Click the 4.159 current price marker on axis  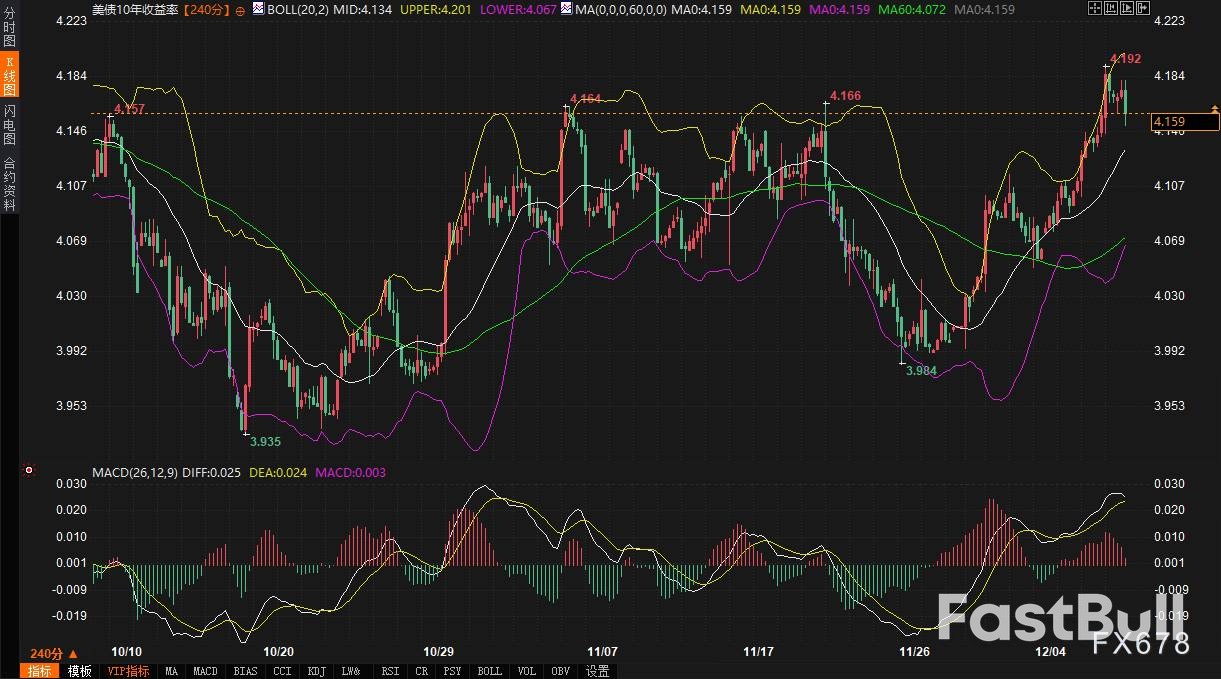pos(1184,122)
